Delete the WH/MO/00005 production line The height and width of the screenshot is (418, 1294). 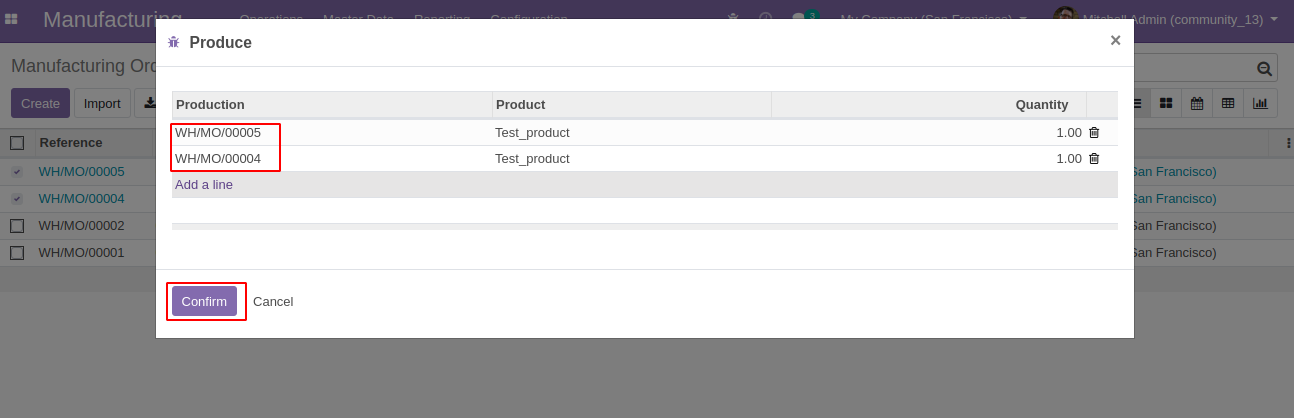[x=1094, y=132]
